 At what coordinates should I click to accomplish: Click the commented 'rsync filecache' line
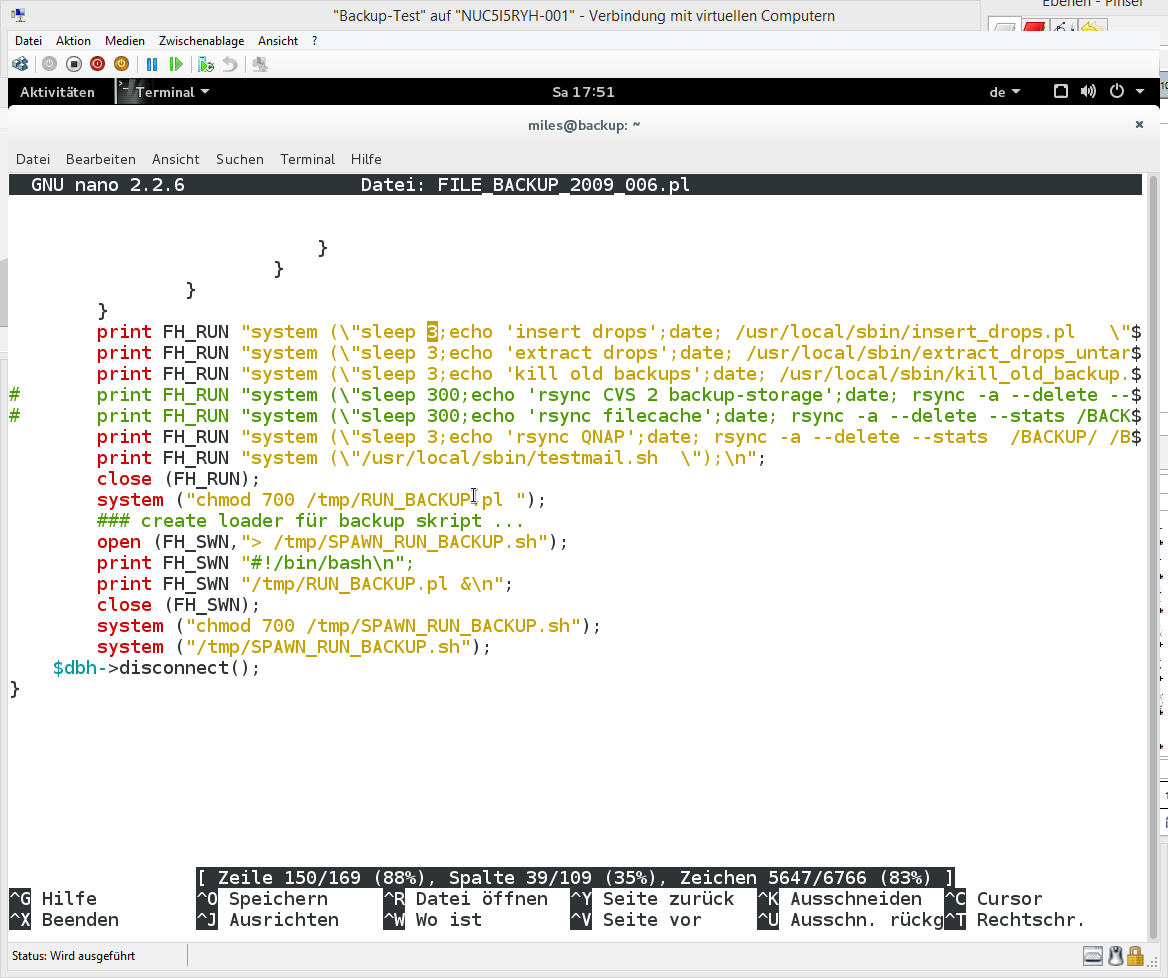pos(575,416)
